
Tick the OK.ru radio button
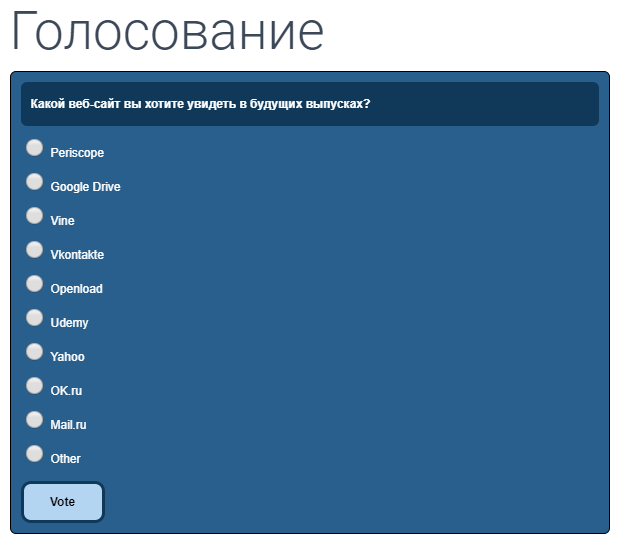(x=35, y=386)
